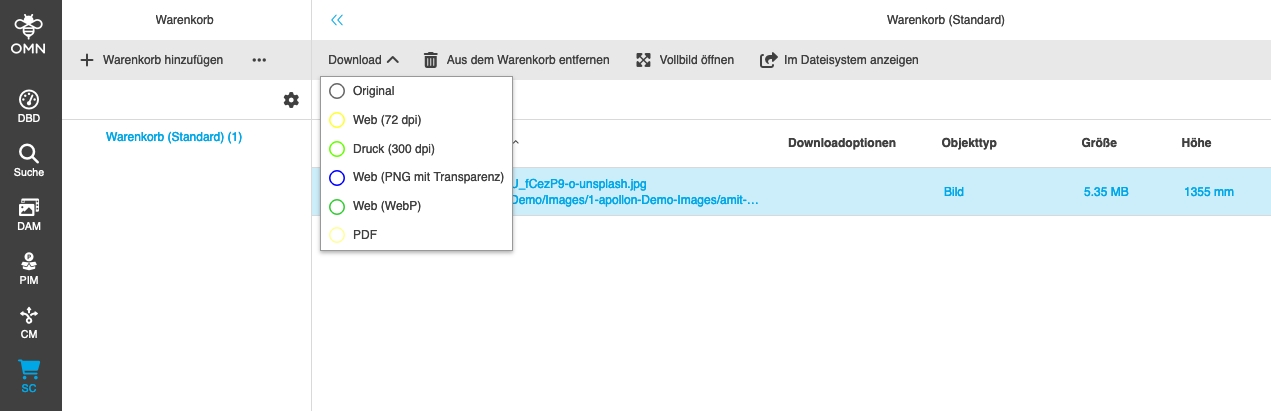This screenshot has height=411, width=1271.
Task: Select Warenkorb (Standard) (1) in list
Action: (174, 137)
